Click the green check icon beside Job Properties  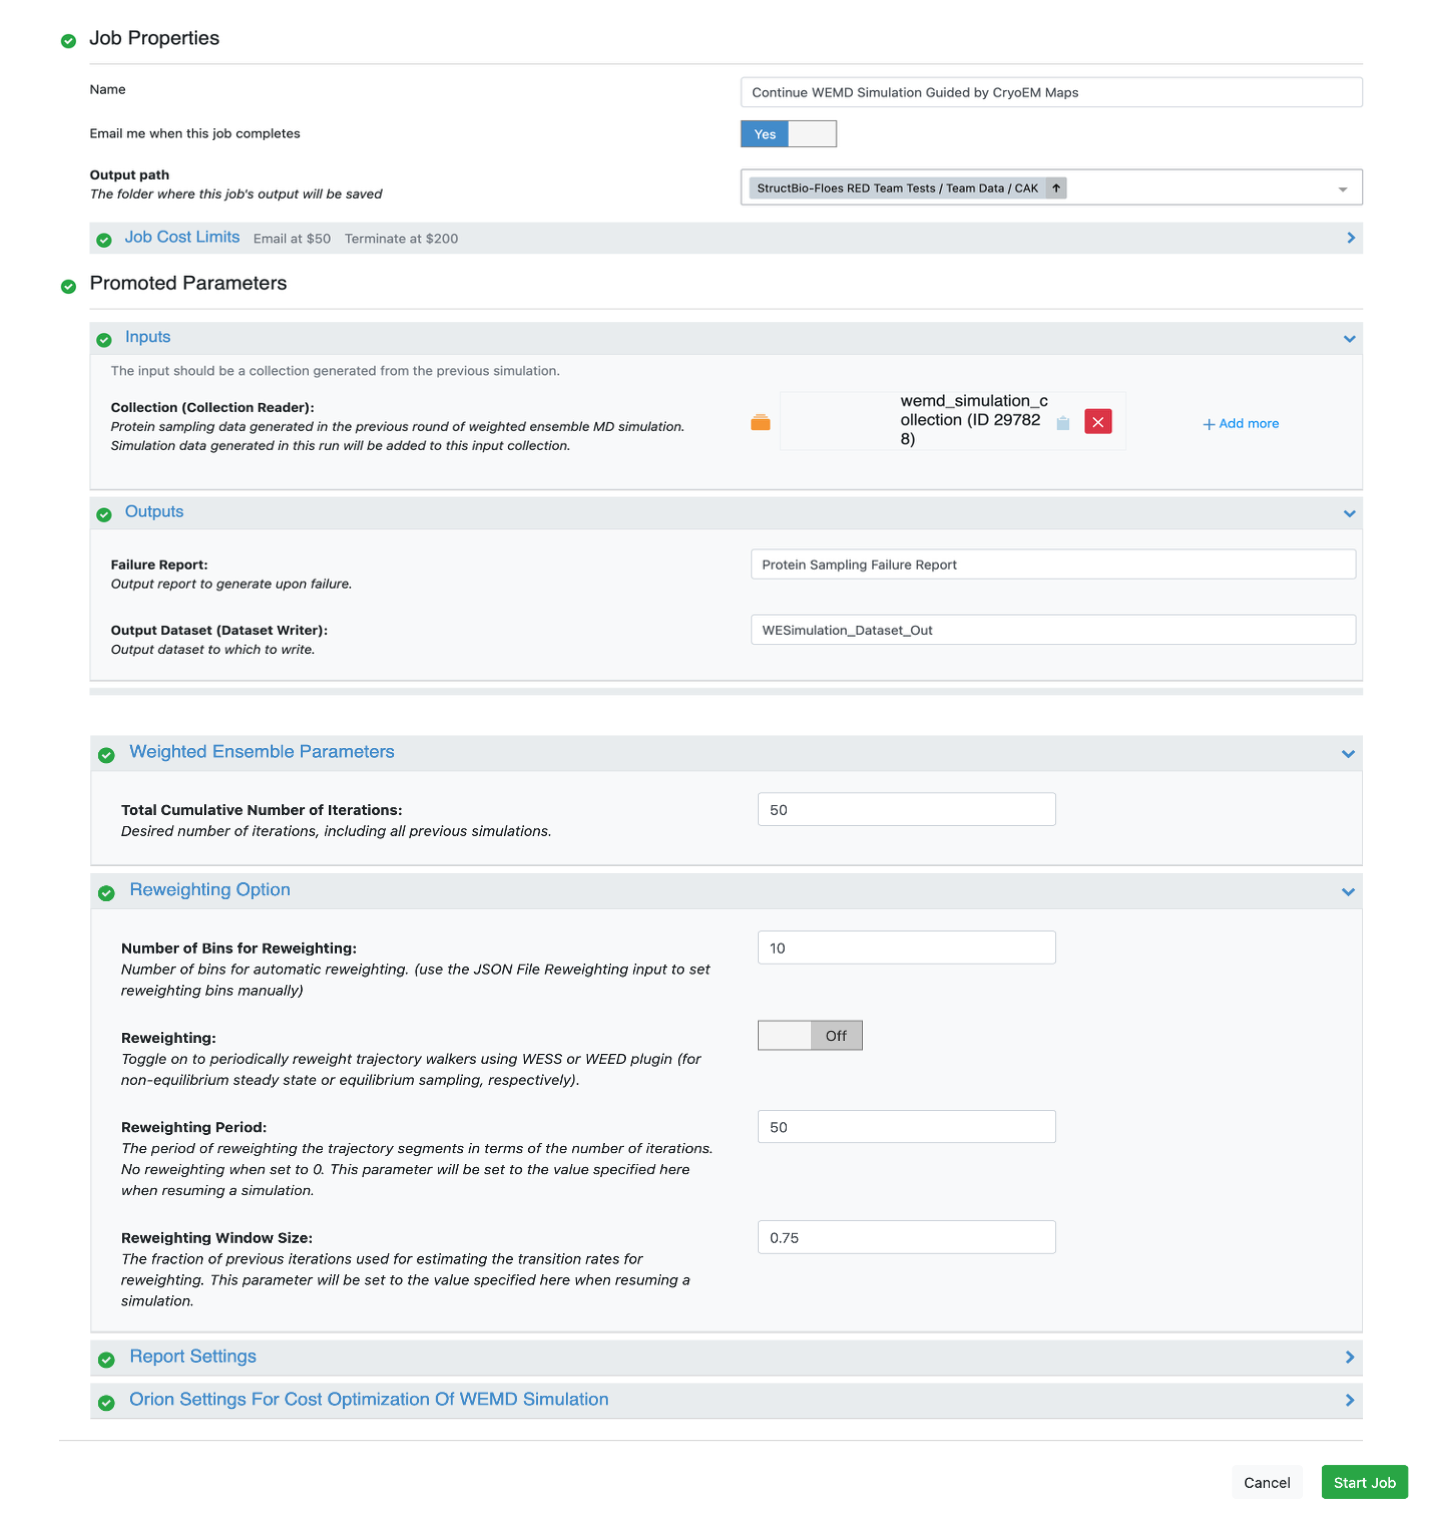point(68,41)
